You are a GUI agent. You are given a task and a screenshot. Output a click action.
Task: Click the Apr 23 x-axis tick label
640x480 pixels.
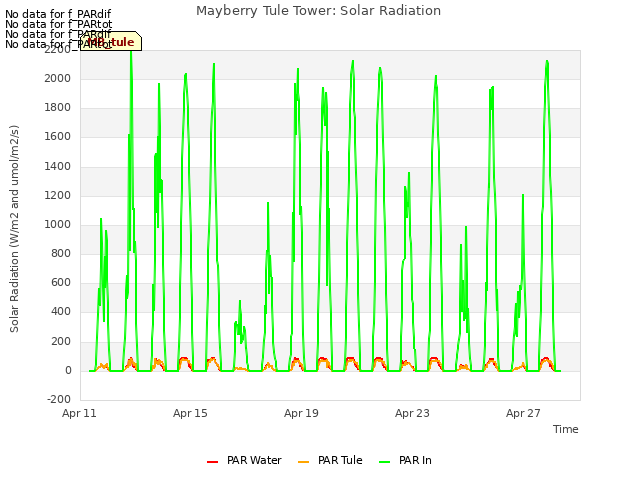point(412,413)
